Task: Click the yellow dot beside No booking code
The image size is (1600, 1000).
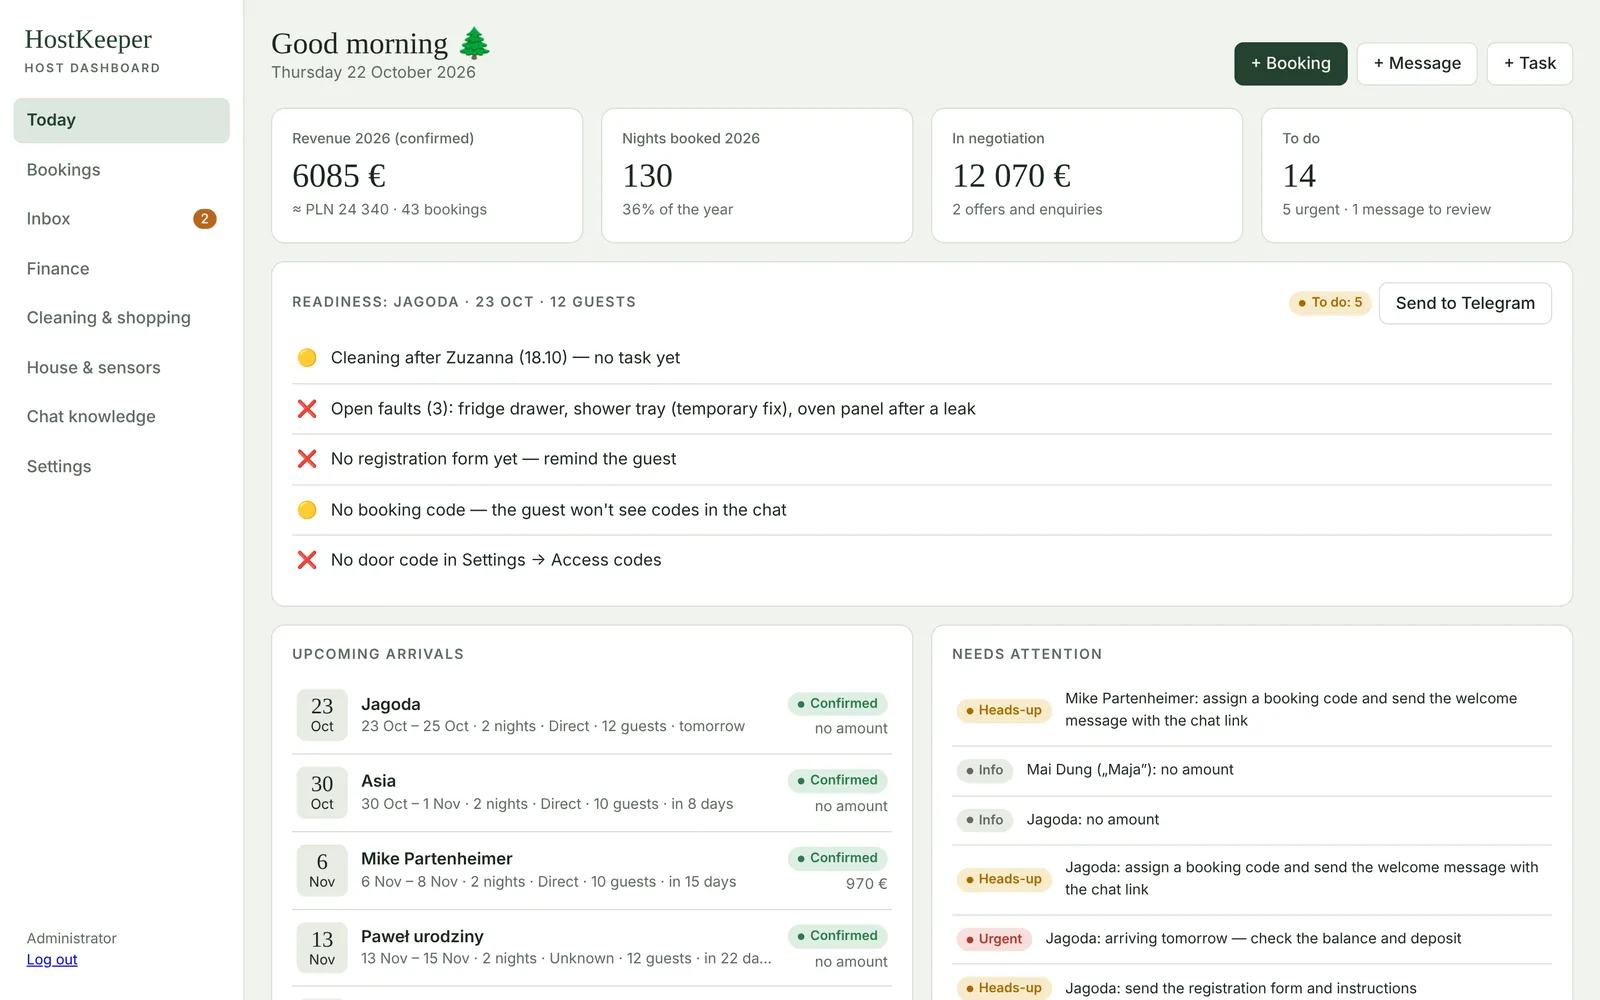Action: pyautogui.click(x=307, y=510)
